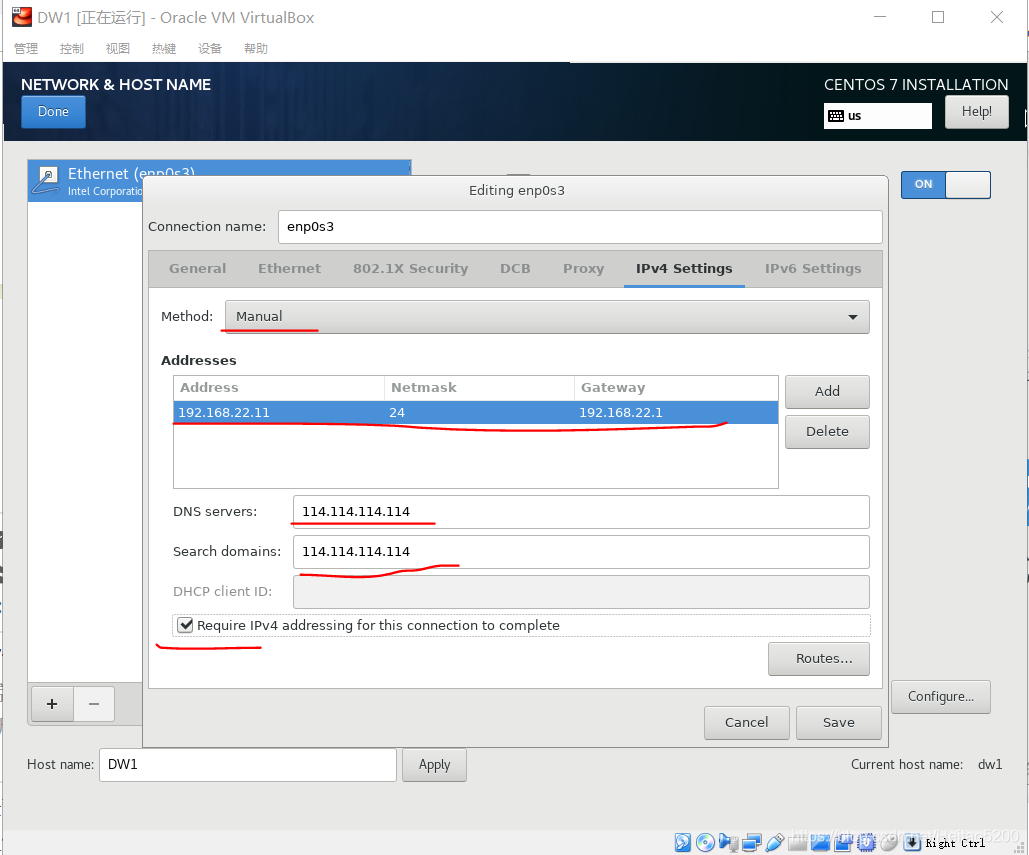The image size is (1029, 855).
Task: Apply the host name
Action: (434, 765)
